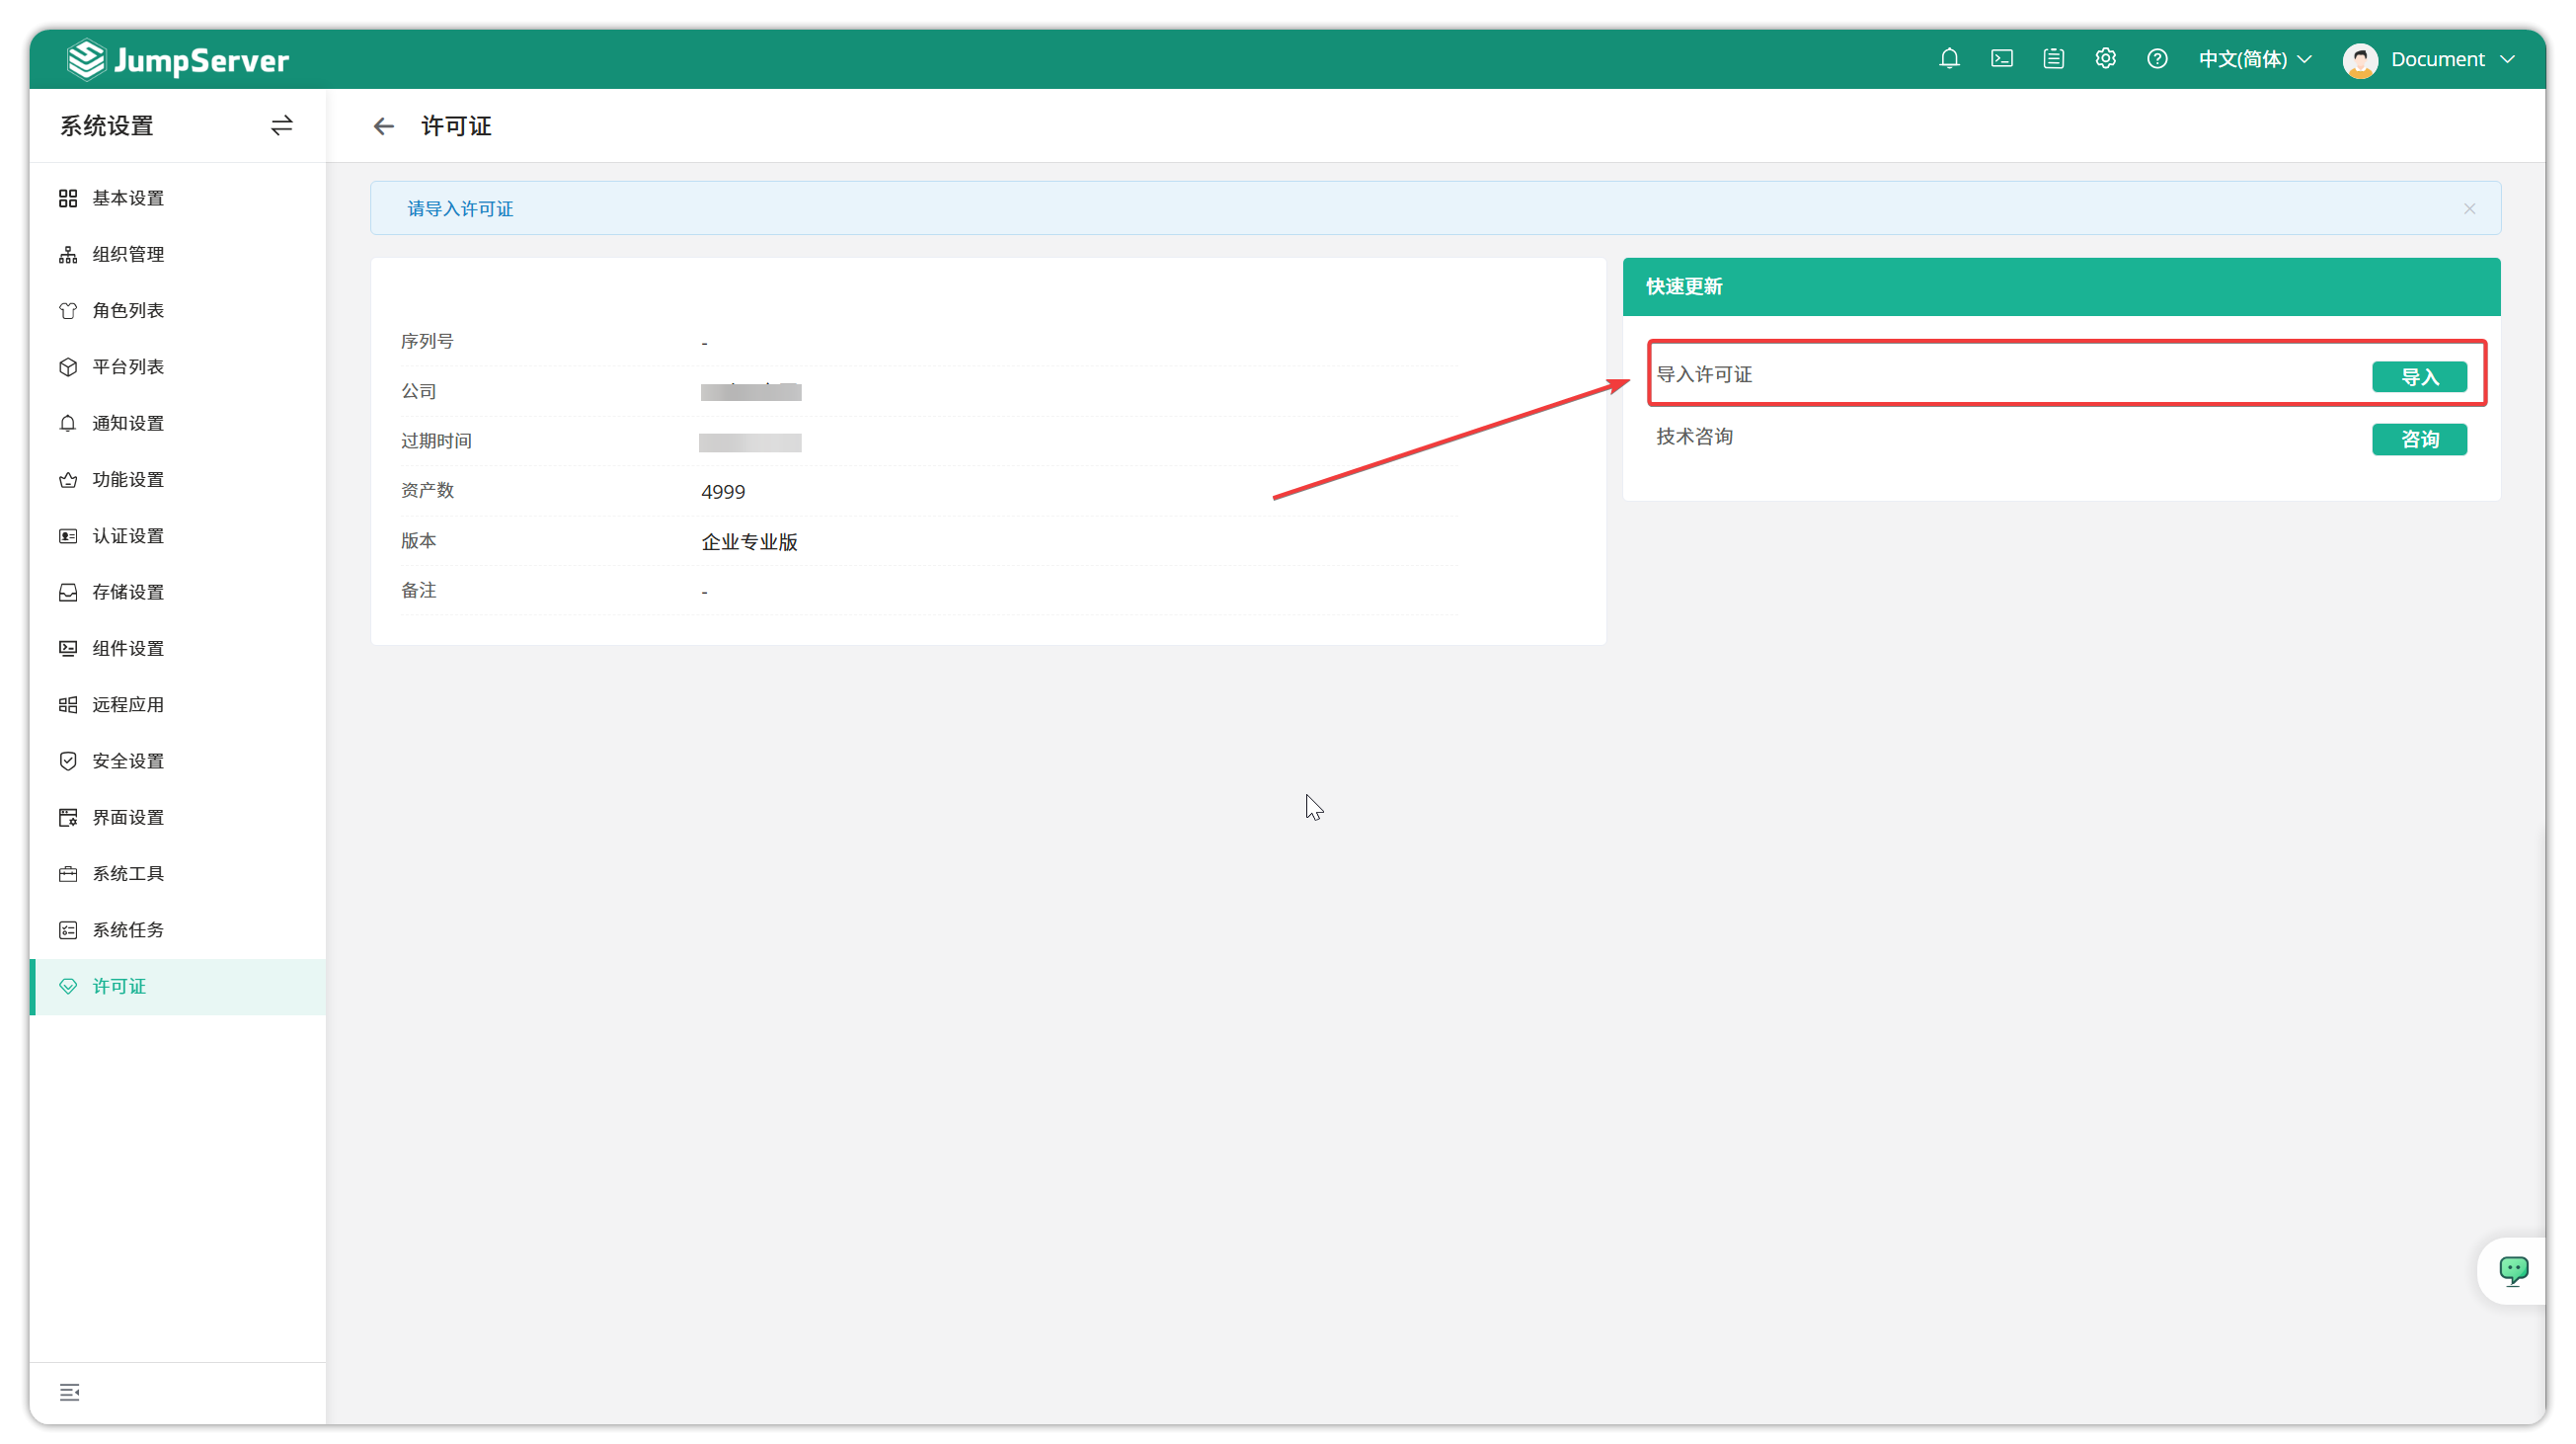Open the Document user account dropdown
Screen dimensions: 2576x1444
(2428, 59)
